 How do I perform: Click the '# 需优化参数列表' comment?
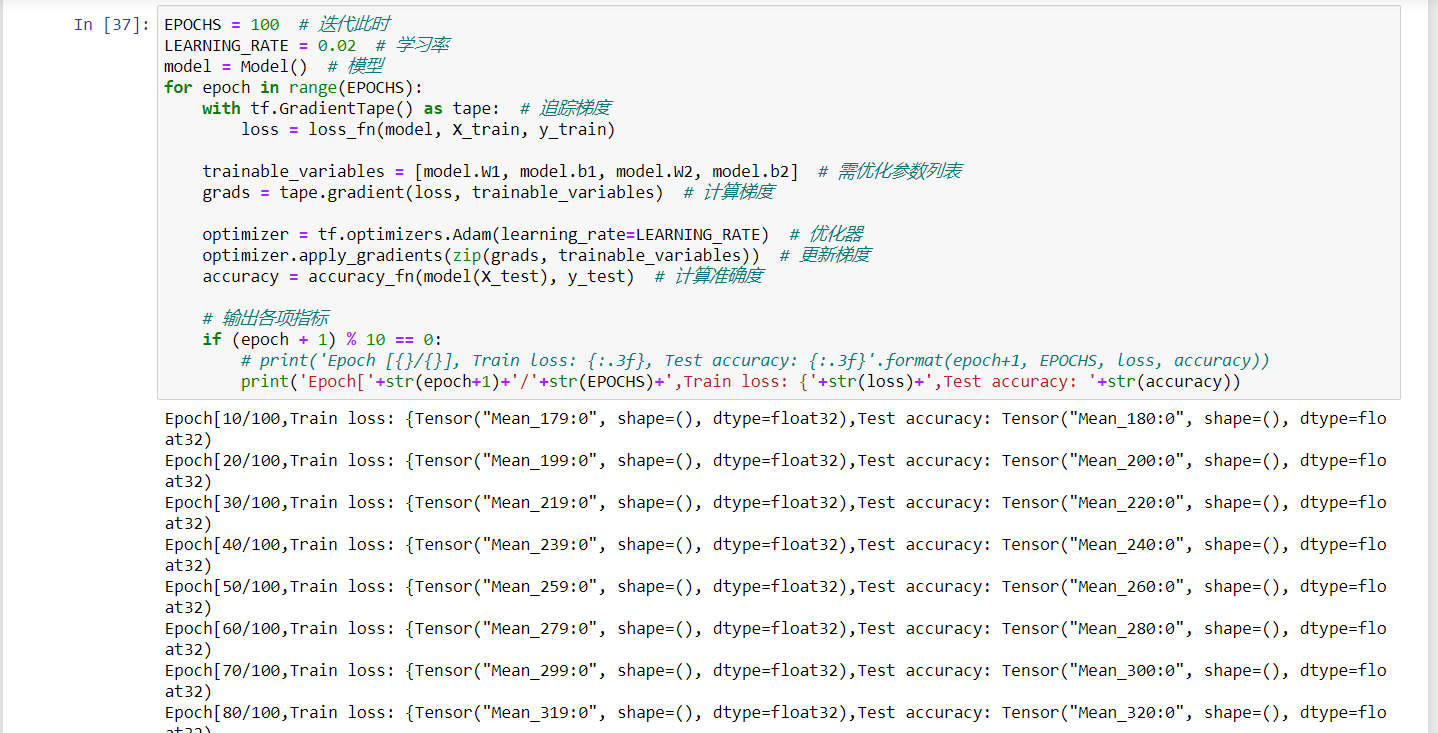pyautogui.click(x=890, y=171)
